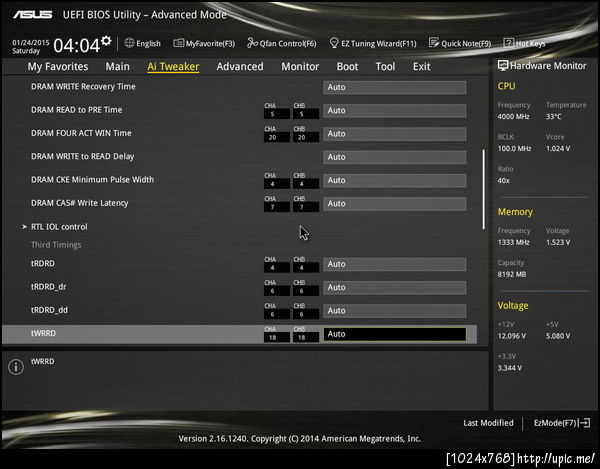
Task: Start EZ Tuning Wizard(F11)
Action: (x=379, y=44)
